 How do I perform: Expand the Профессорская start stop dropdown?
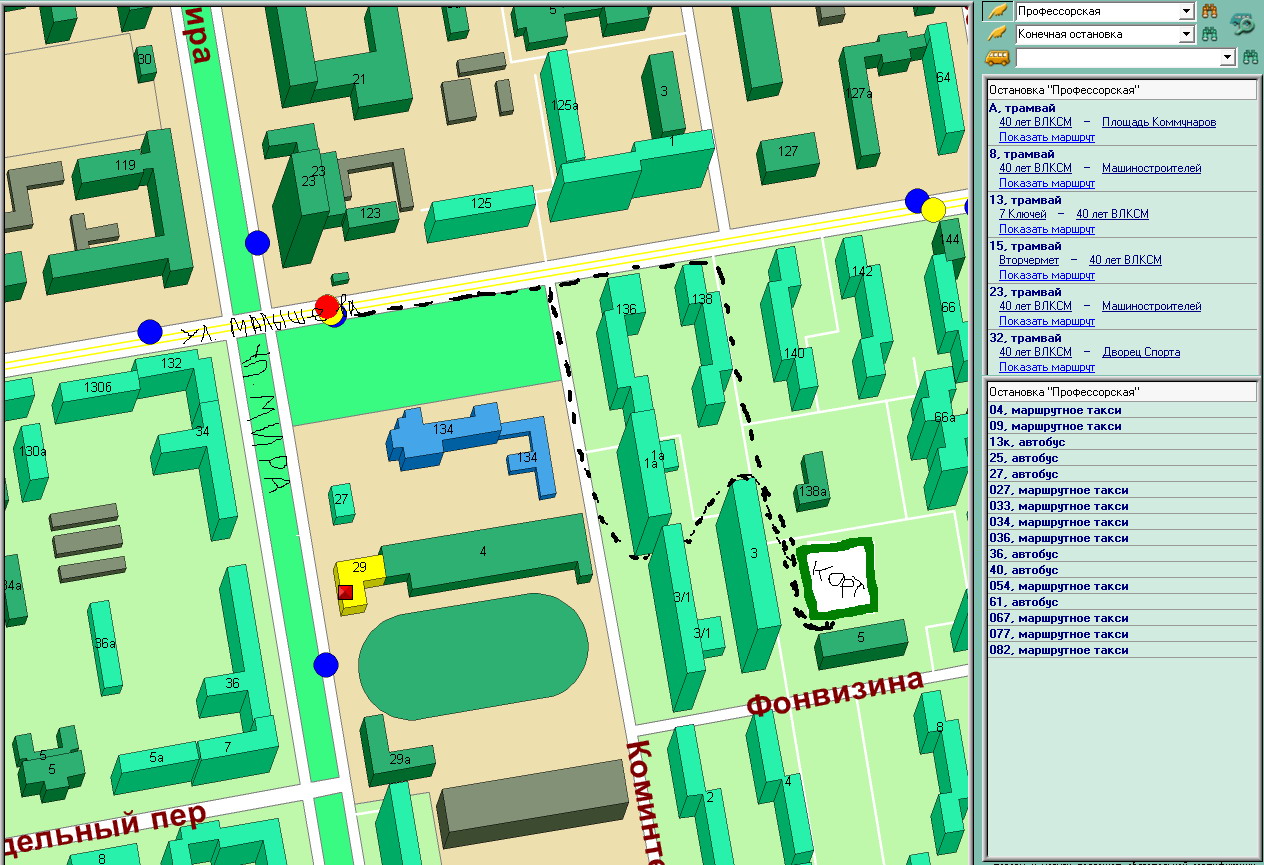(1186, 11)
